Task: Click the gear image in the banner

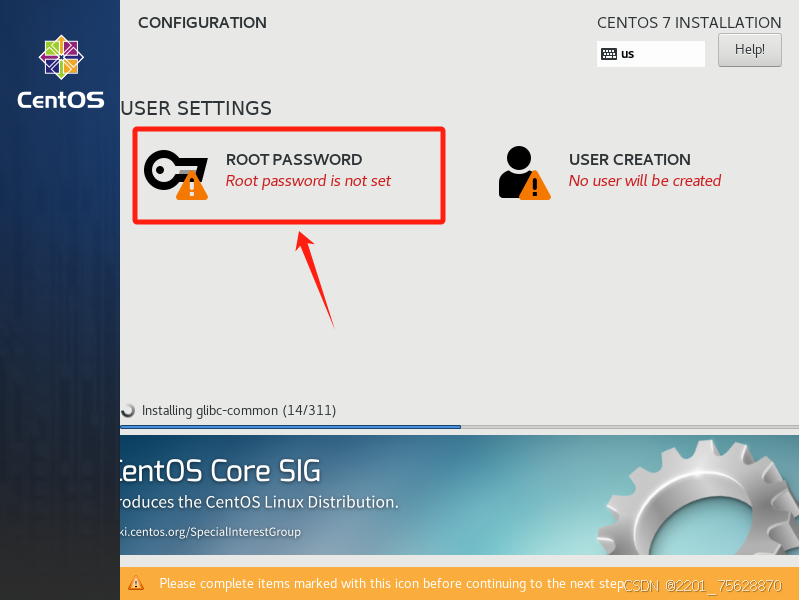Action: click(x=698, y=498)
